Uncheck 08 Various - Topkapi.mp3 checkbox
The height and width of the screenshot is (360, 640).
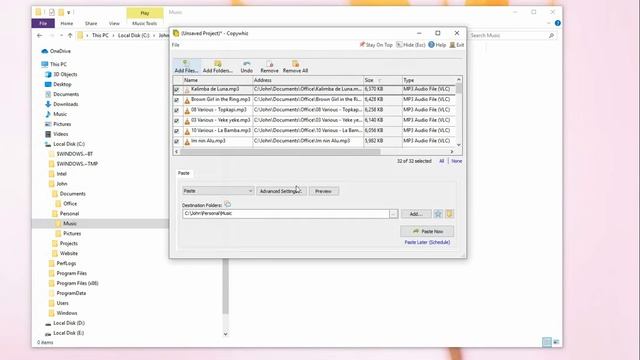click(177, 110)
